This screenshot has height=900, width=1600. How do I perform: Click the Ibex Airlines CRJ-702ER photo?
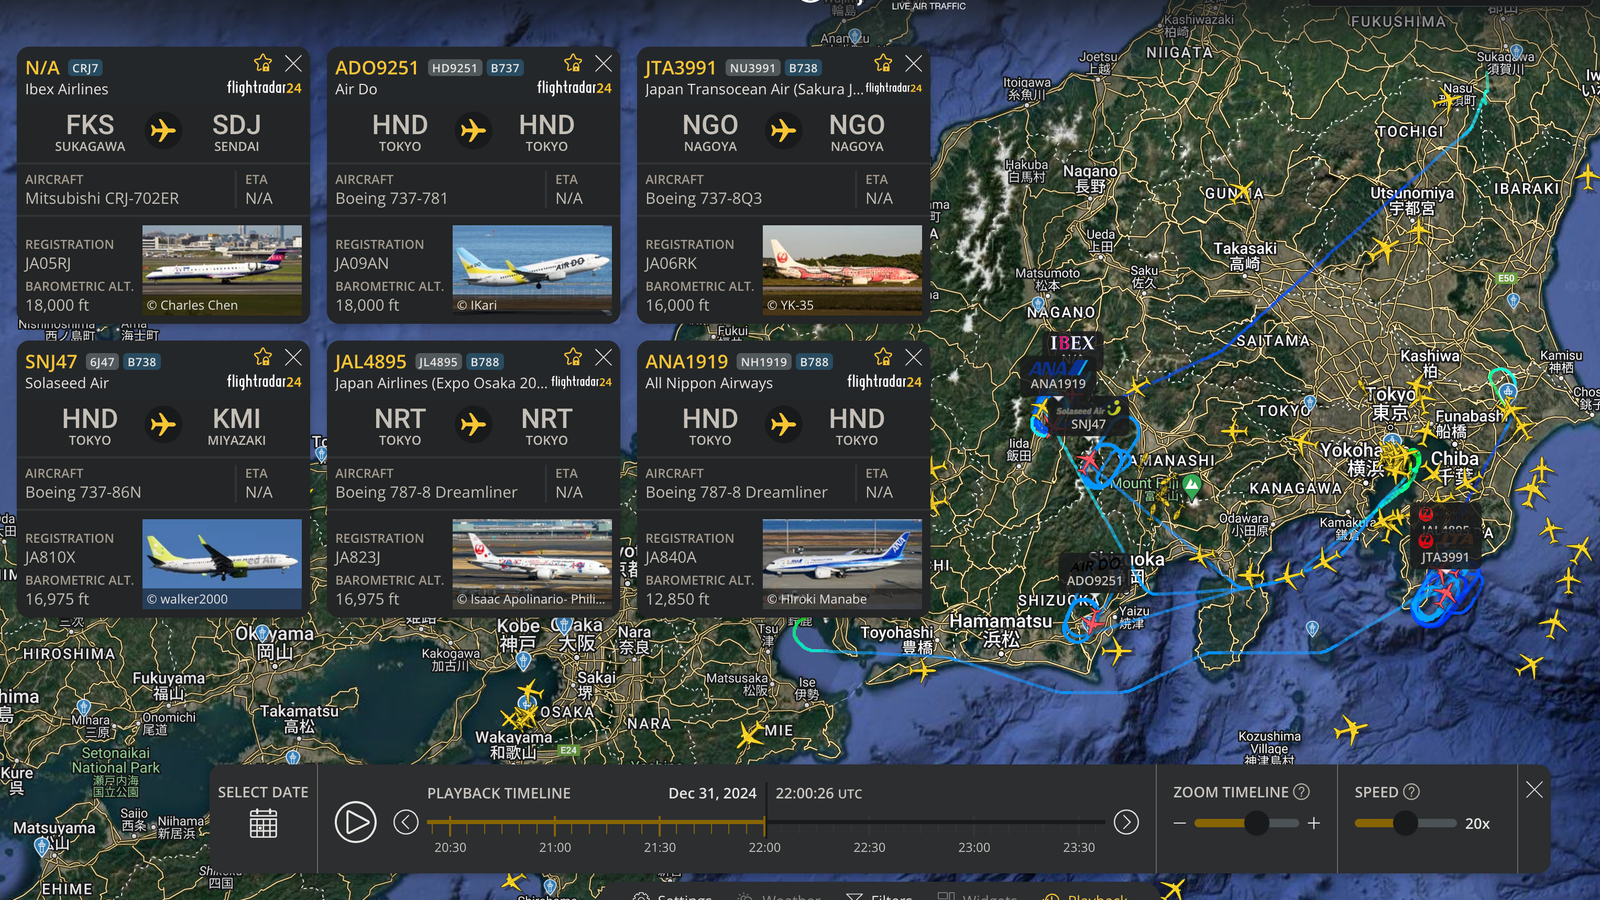coord(222,270)
